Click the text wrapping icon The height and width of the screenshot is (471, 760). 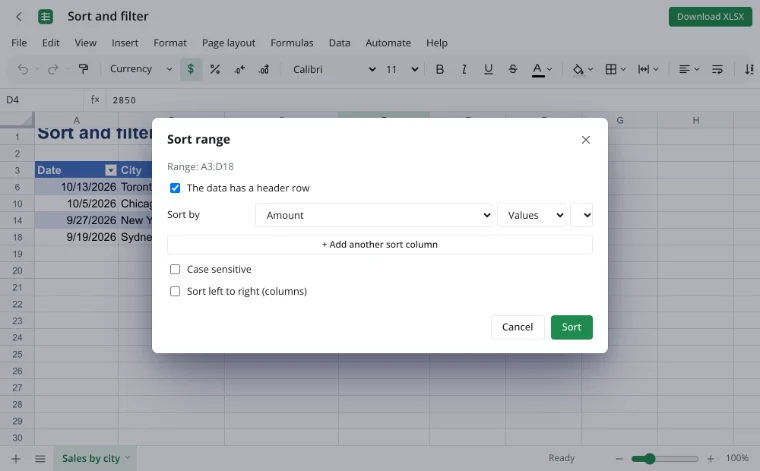tap(717, 69)
